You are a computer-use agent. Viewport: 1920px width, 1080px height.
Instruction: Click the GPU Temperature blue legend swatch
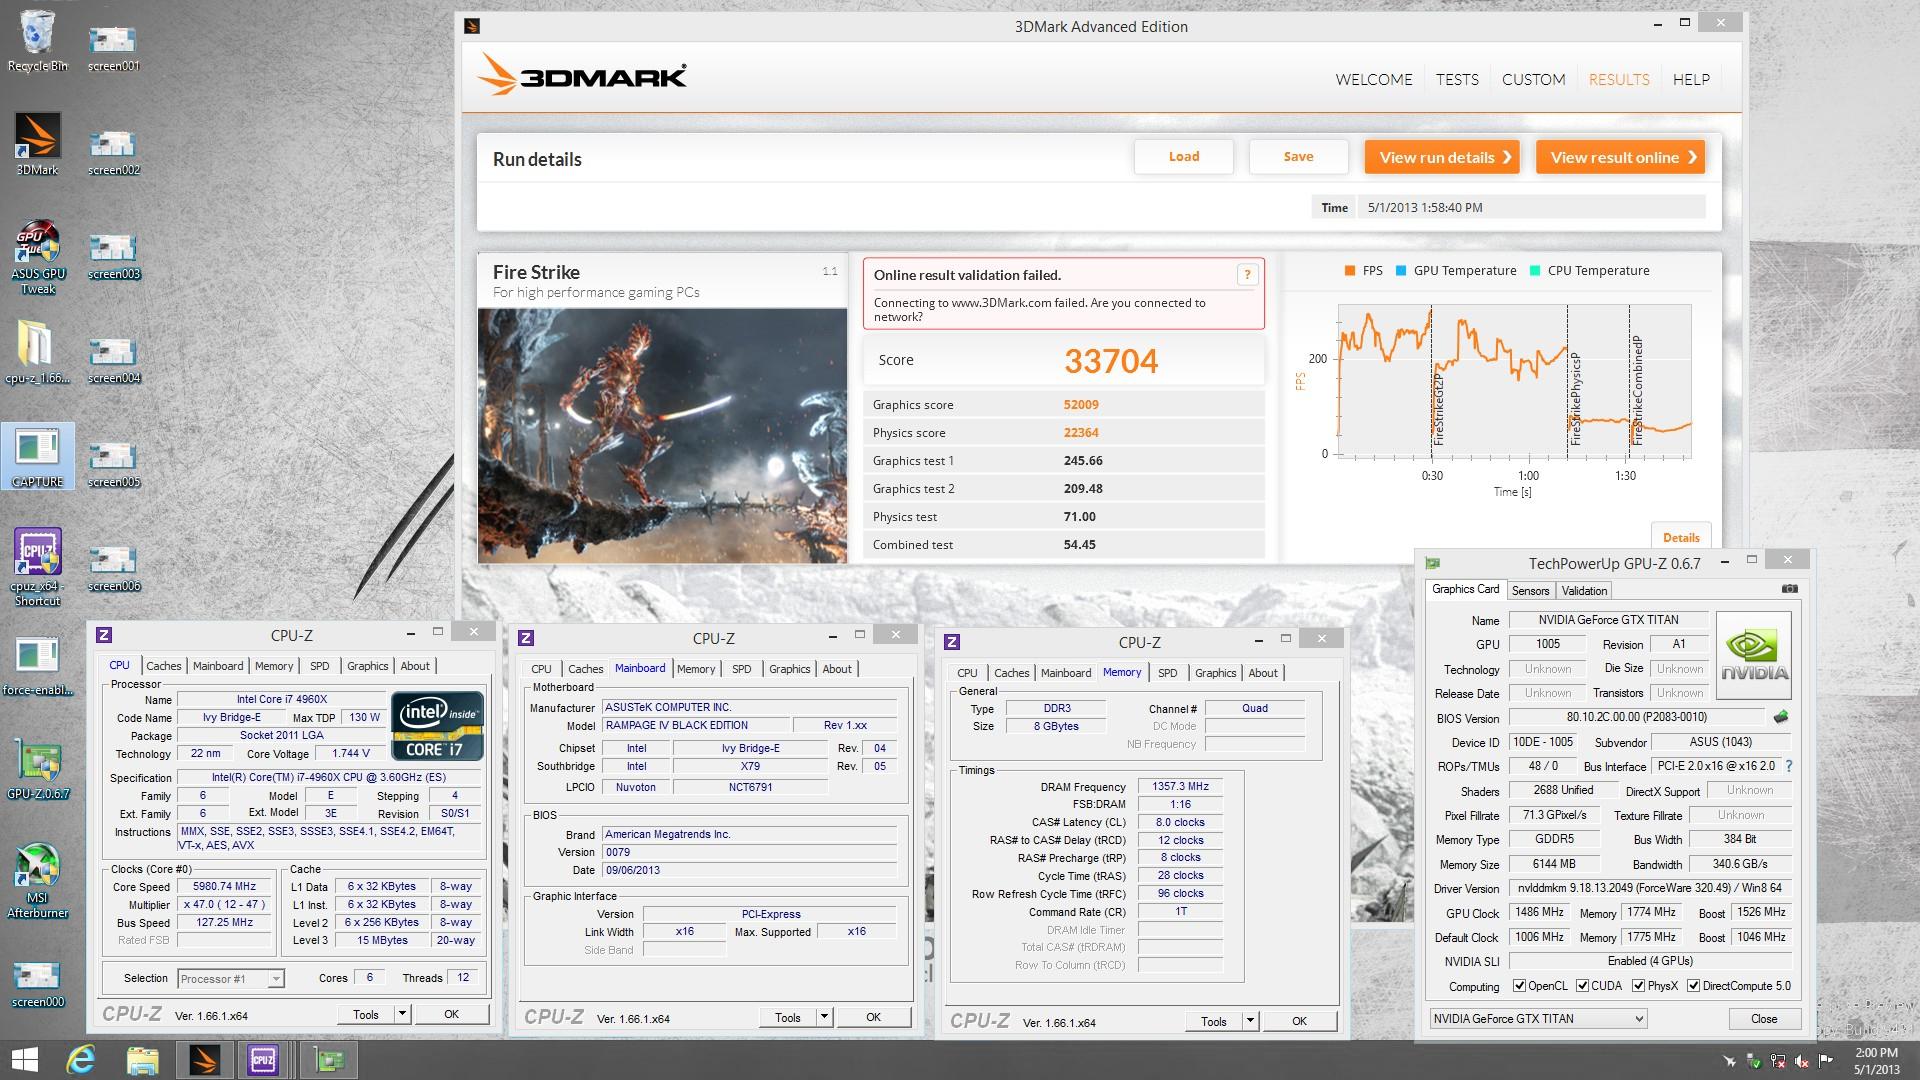[x=1401, y=270]
